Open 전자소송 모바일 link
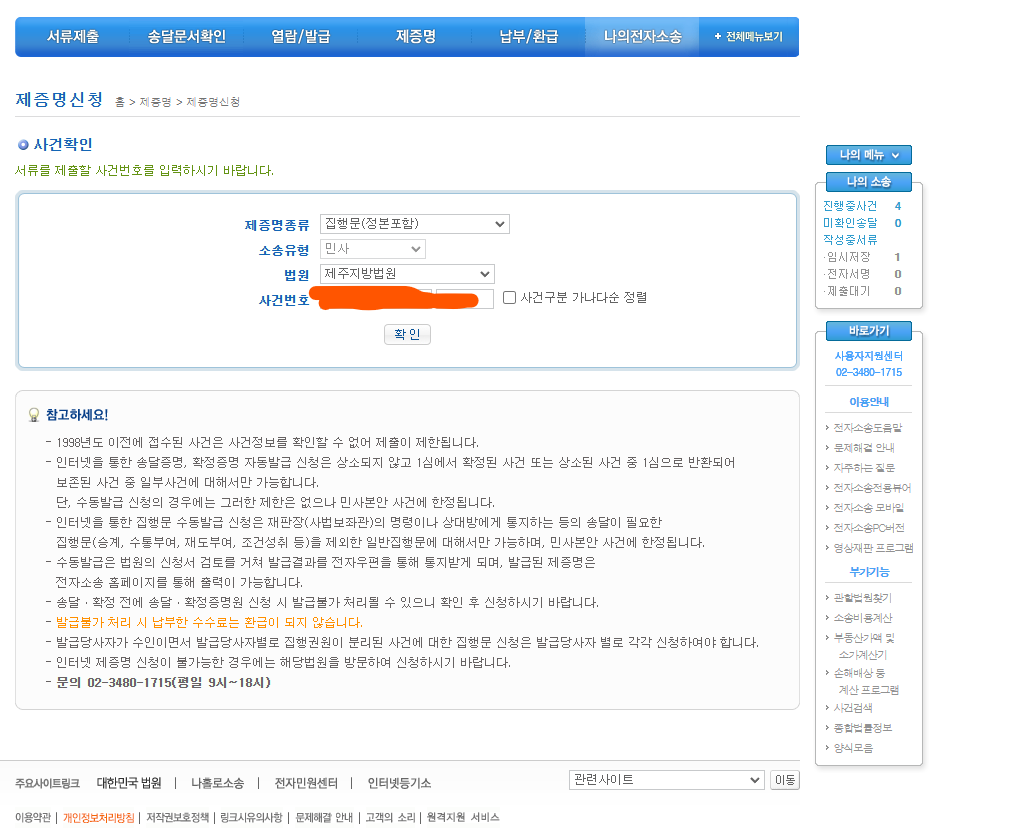This screenshot has height=828, width=1011. point(868,508)
